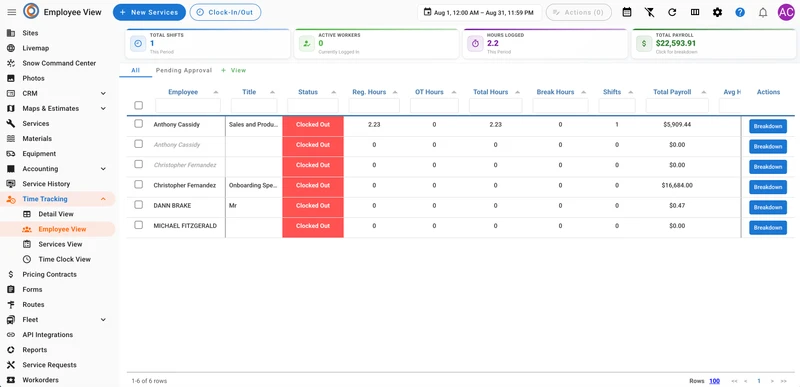Open Detail View submenu item
The width and height of the screenshot is (800, 387).
(56, 214)
